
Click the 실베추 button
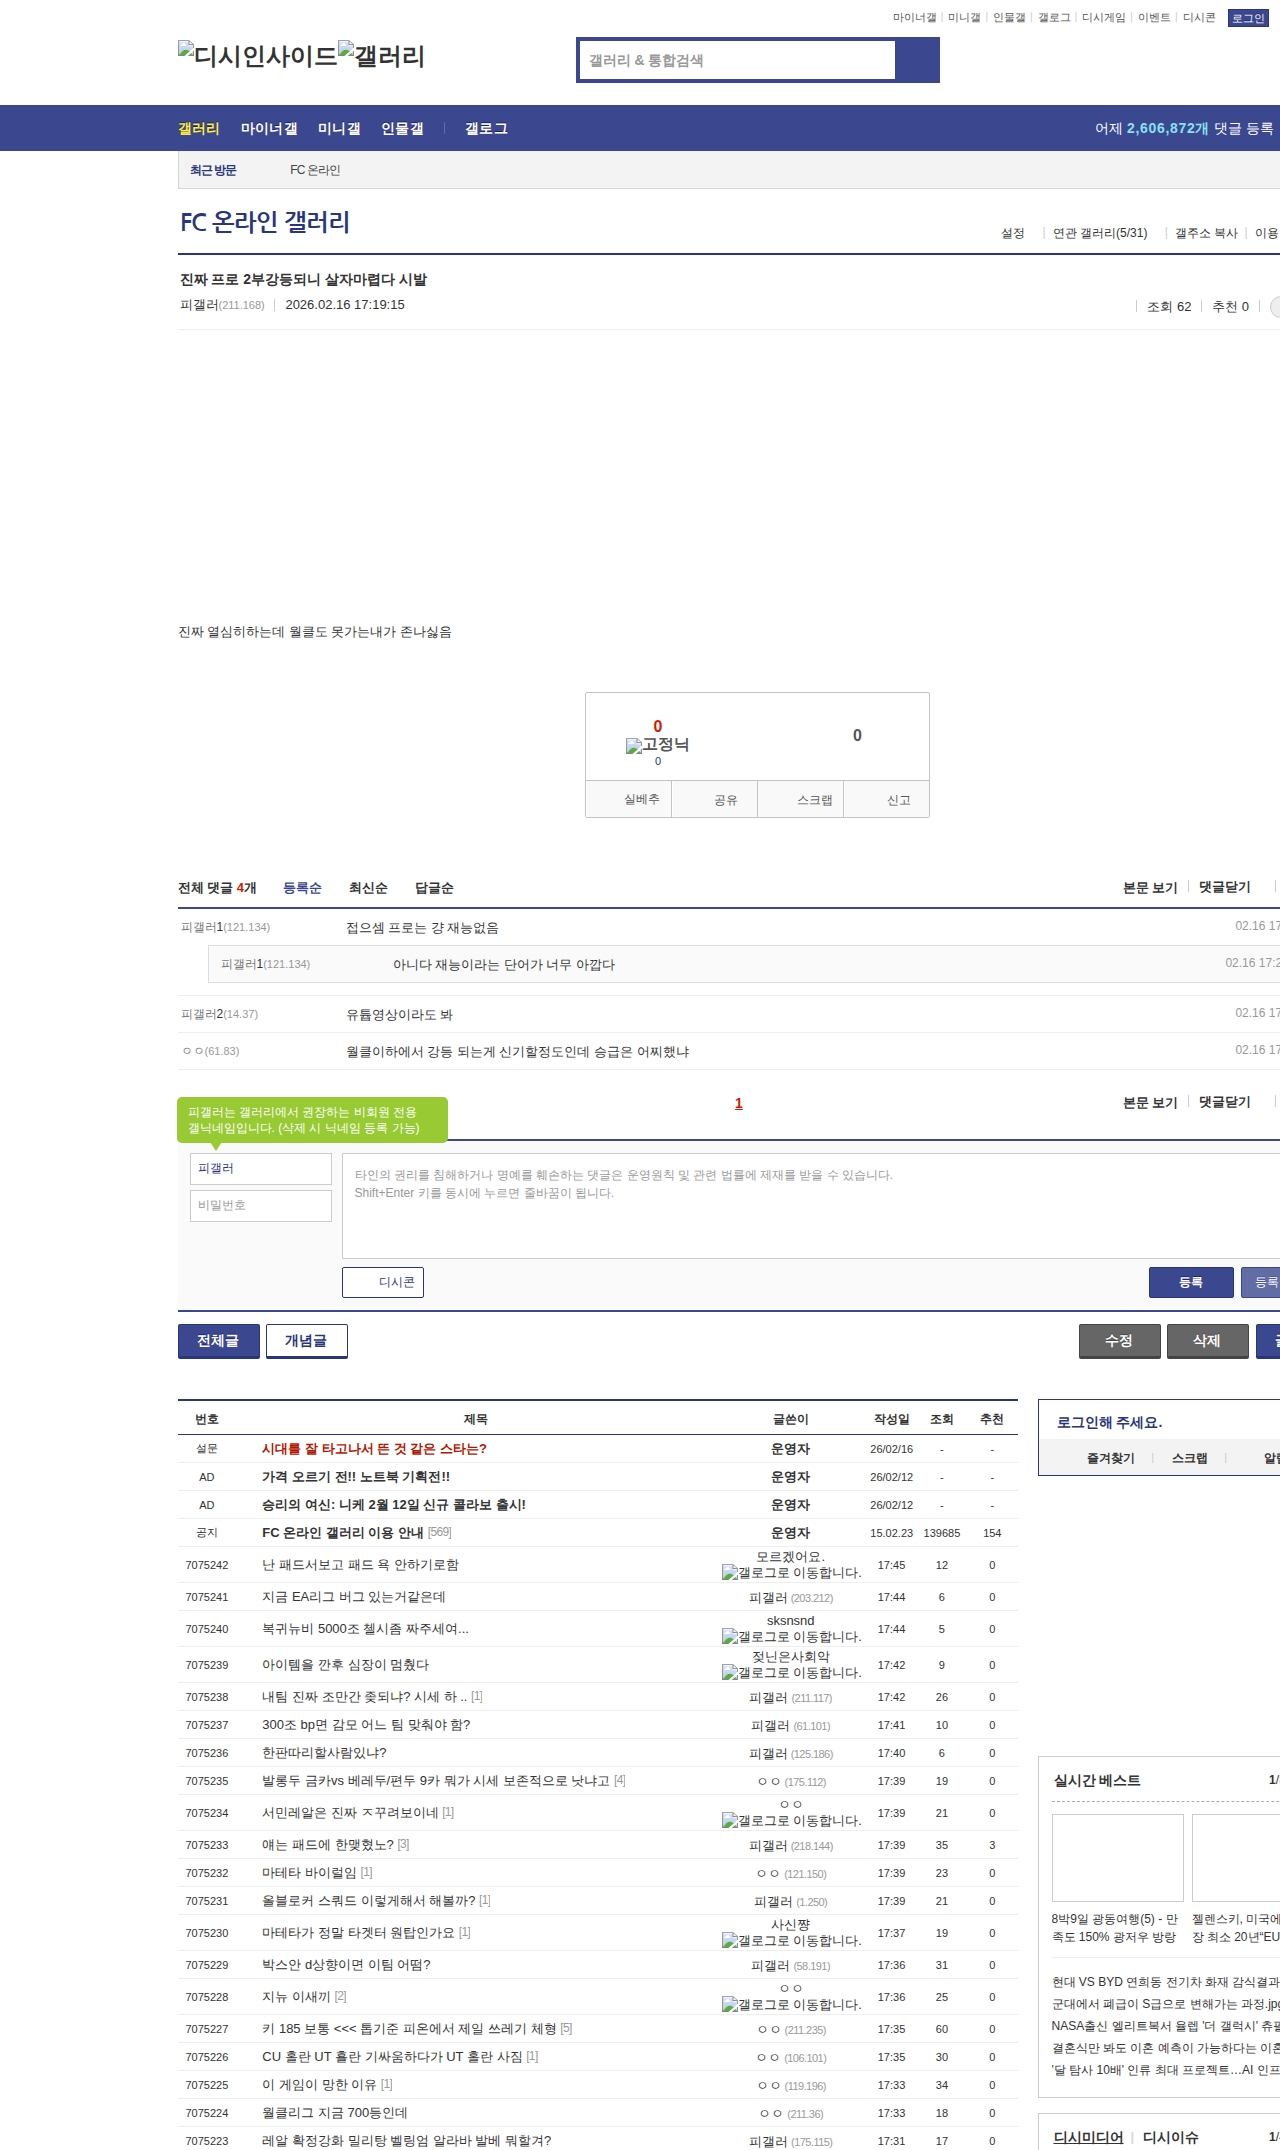tap(629, 800)
